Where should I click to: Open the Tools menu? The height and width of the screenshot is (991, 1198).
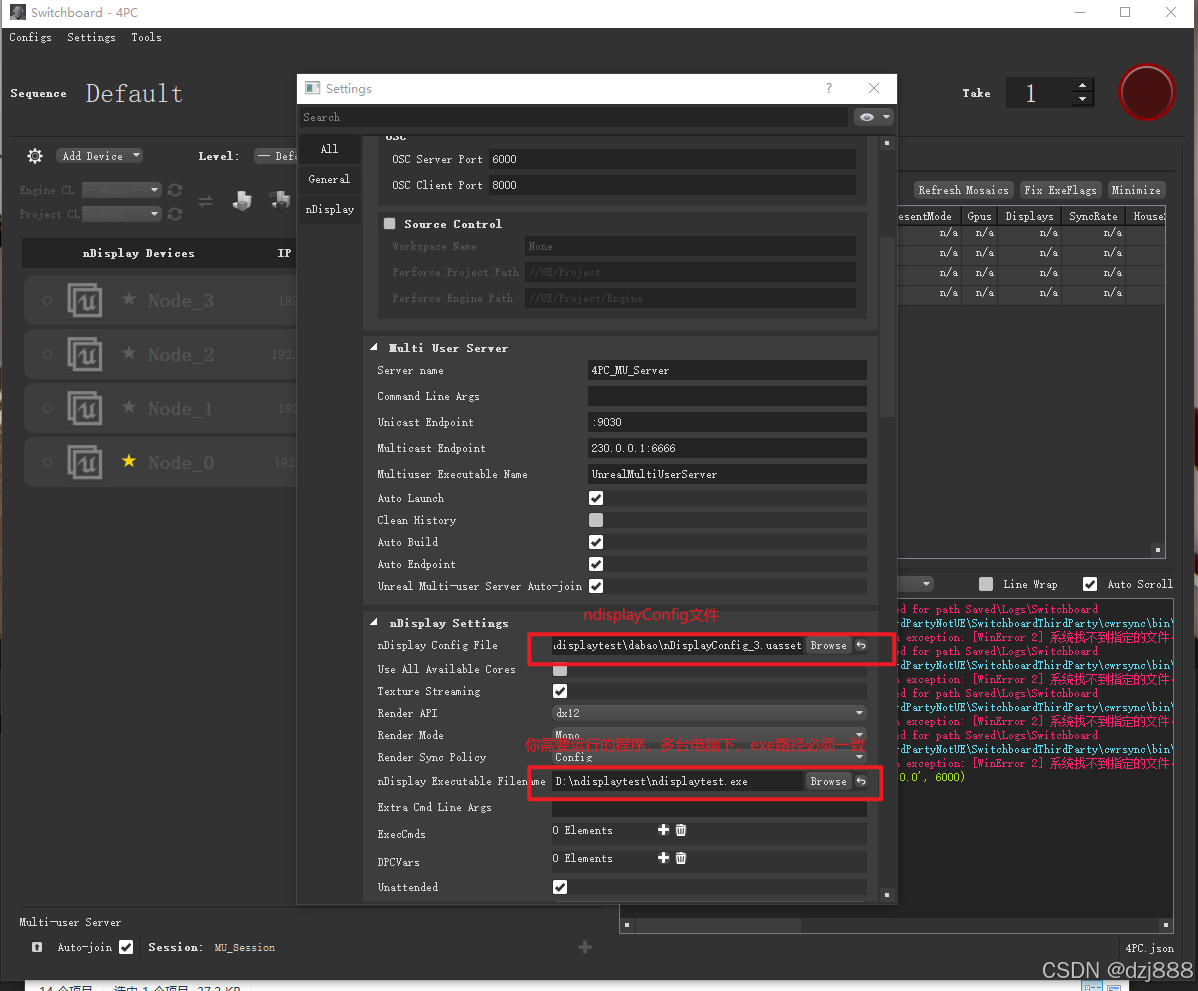pyautogui.click(x=146, y=37)
